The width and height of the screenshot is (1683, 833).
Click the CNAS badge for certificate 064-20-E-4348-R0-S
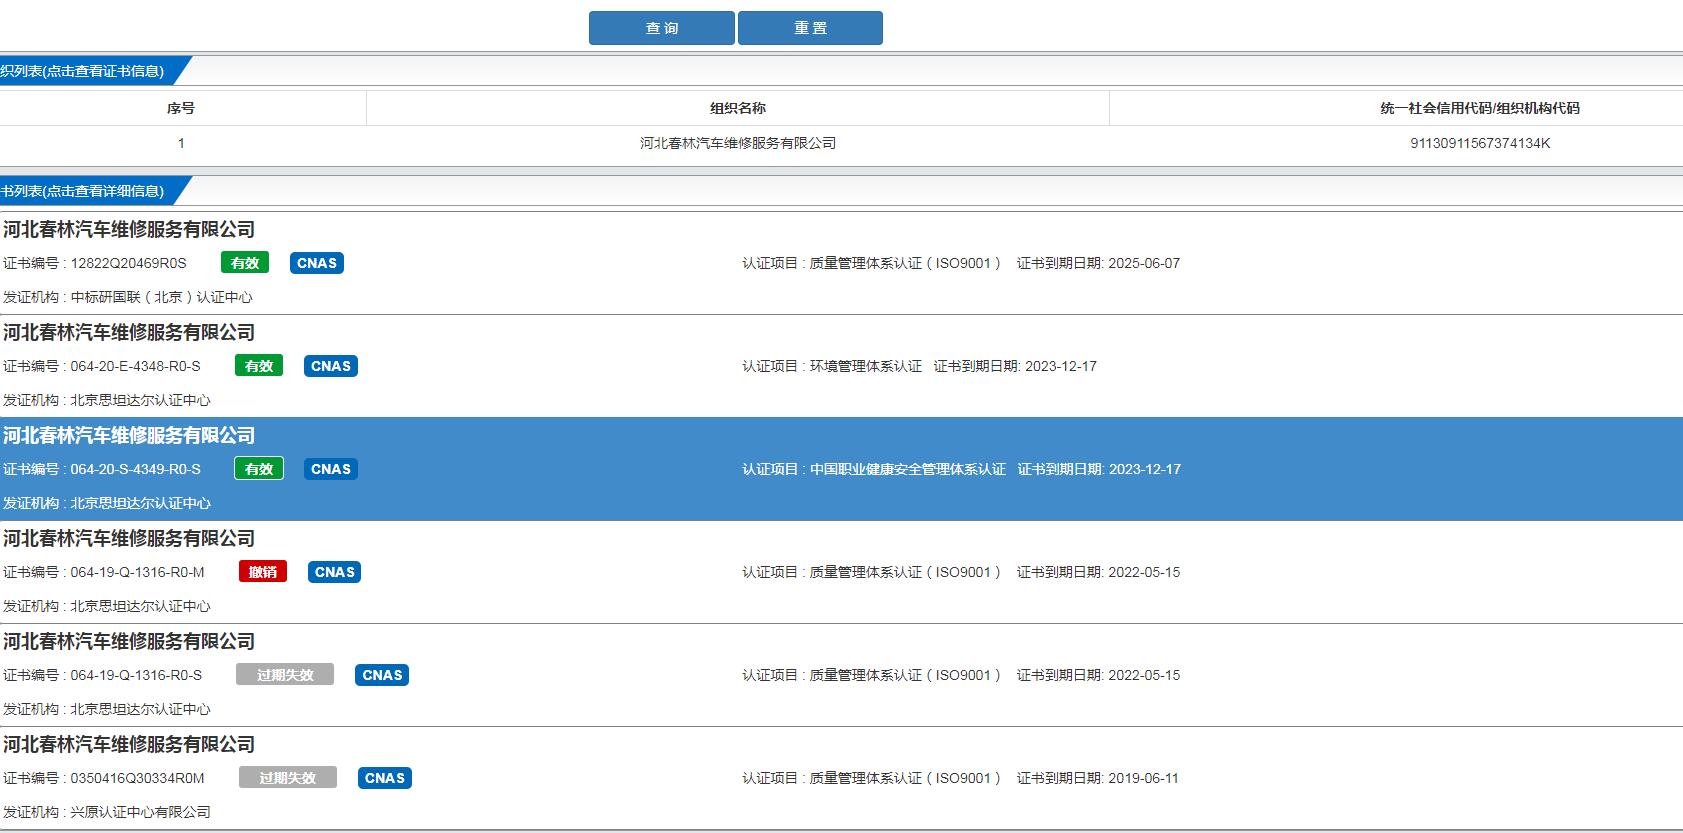(331, 366)
